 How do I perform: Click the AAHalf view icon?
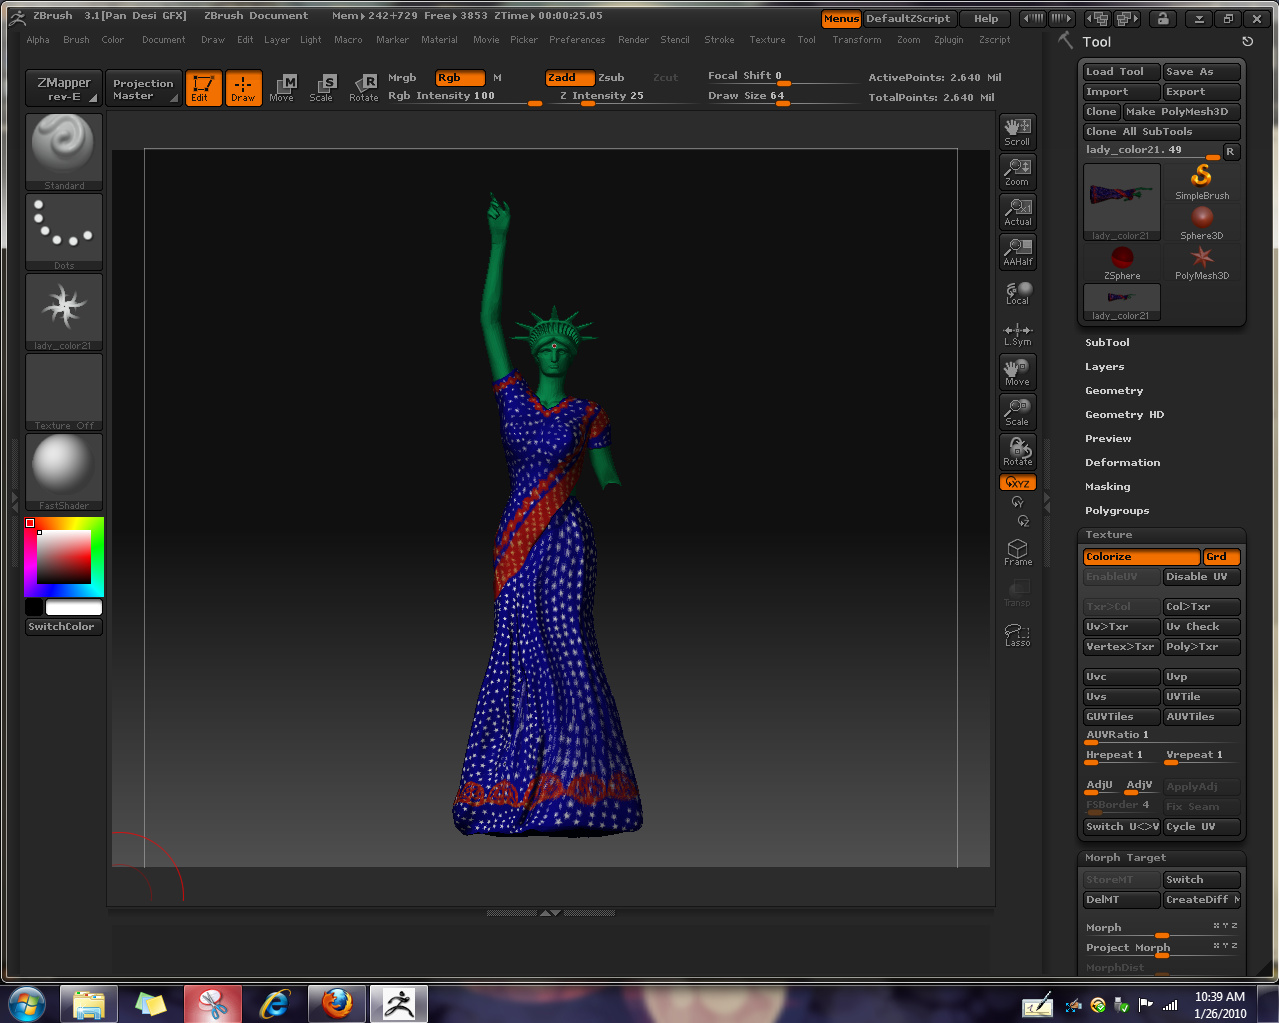1017,251
